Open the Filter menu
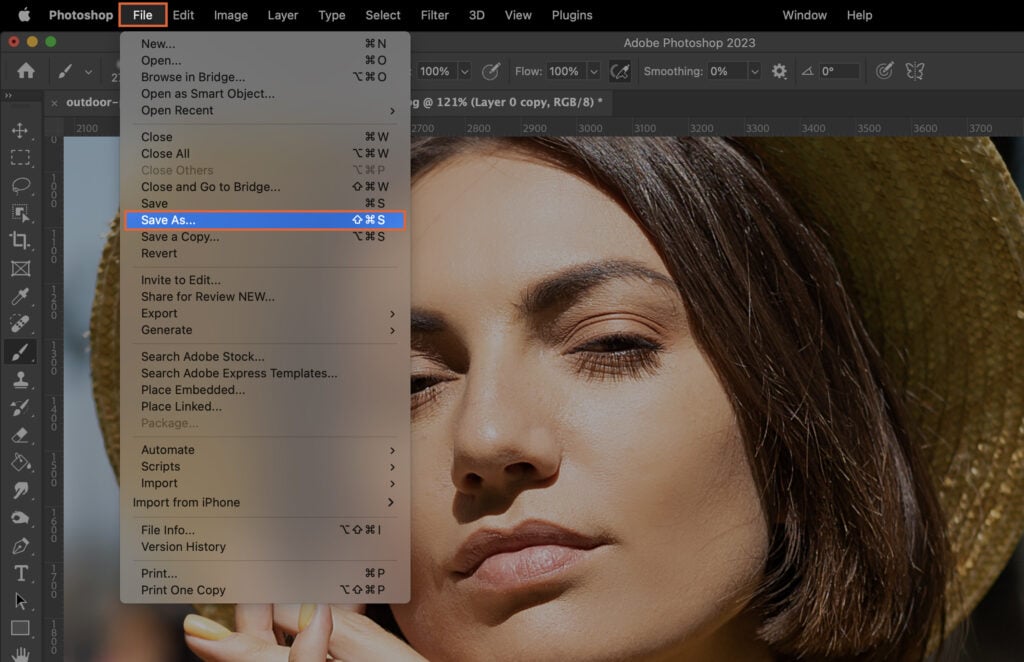Image resolution: width=1024 pixels, height=662 pixels. click(434, 15)
